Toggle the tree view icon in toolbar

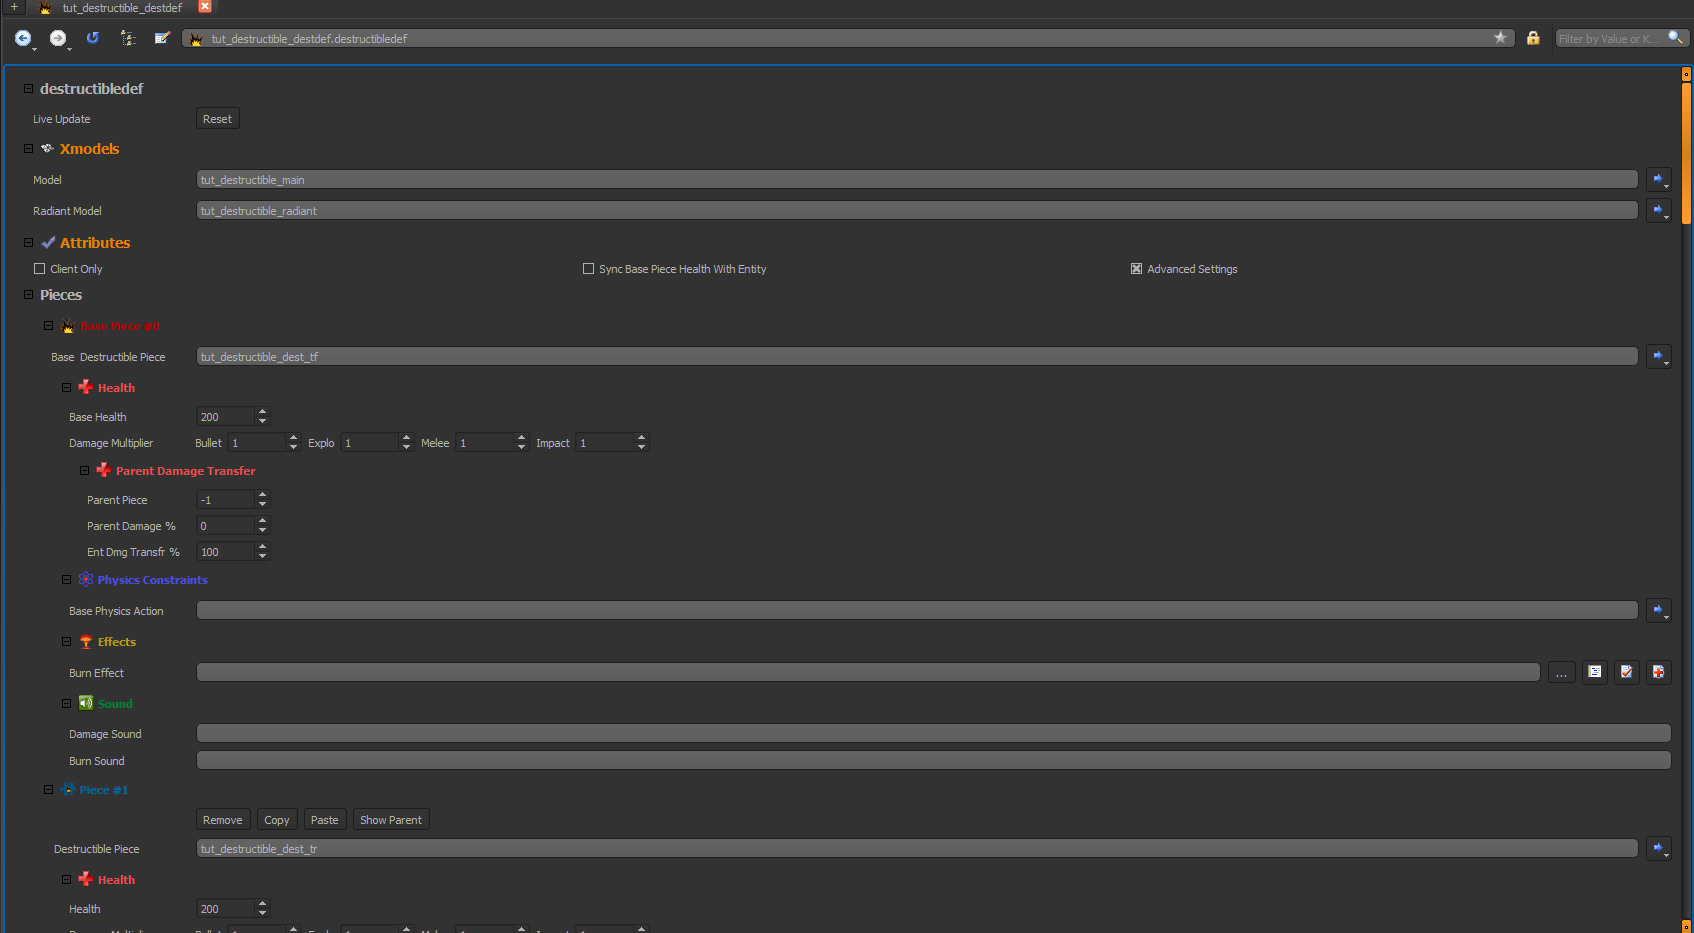click(x=128, y=38)
